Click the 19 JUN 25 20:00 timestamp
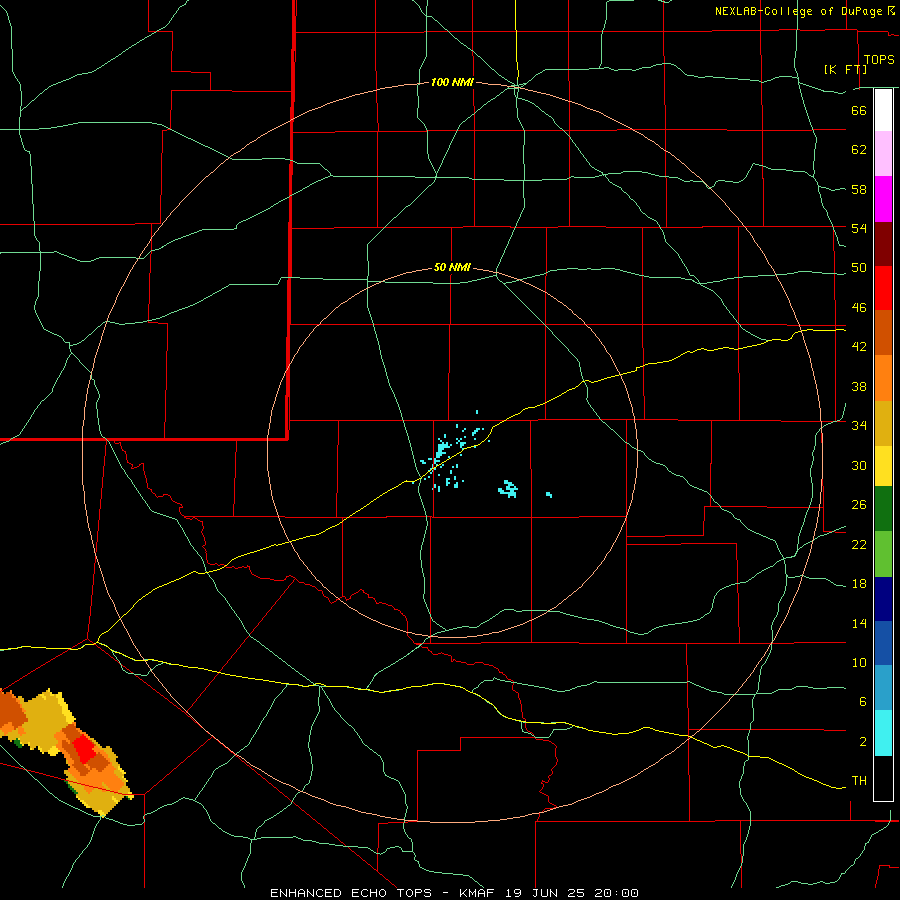The width and height of the screenshot is (900, 900). [x=572, y=893]
